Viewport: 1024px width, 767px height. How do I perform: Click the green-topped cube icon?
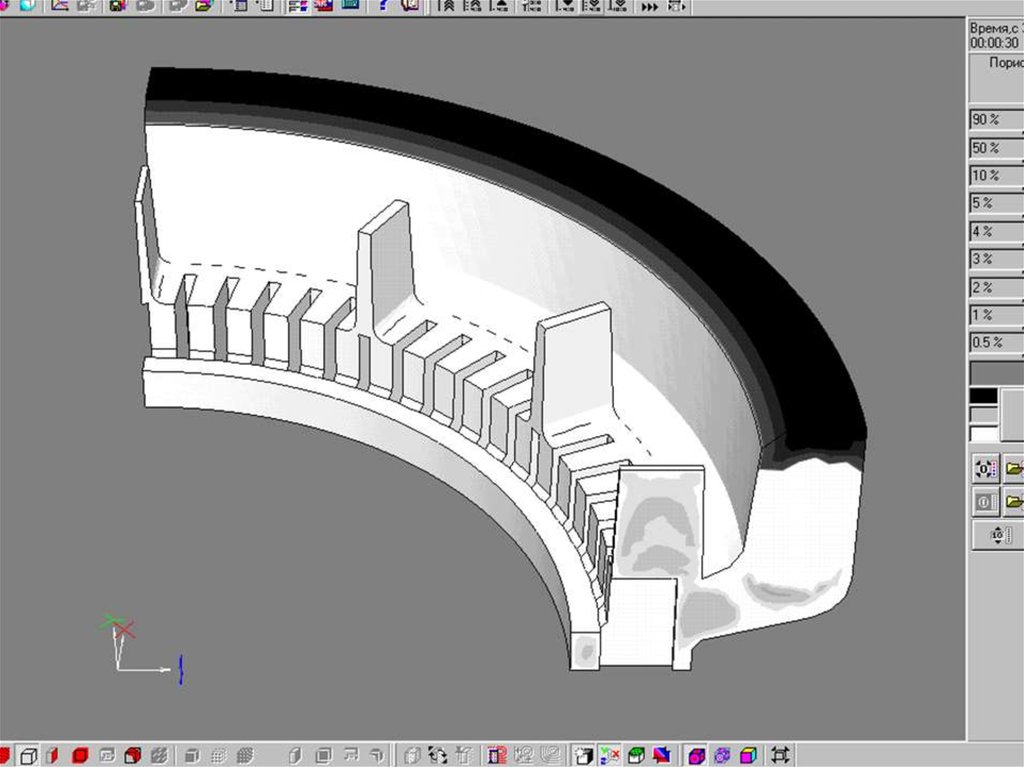pyautogui.click(x=635, y=755)
